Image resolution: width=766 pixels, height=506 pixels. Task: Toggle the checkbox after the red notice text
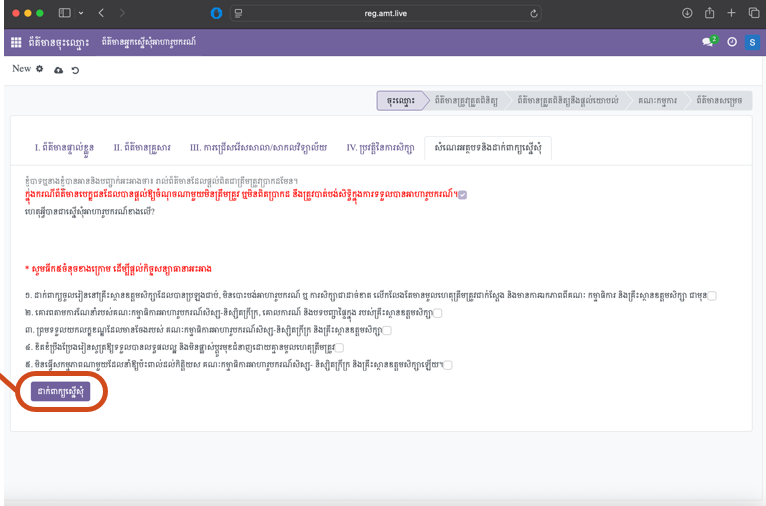coord(462,195)
